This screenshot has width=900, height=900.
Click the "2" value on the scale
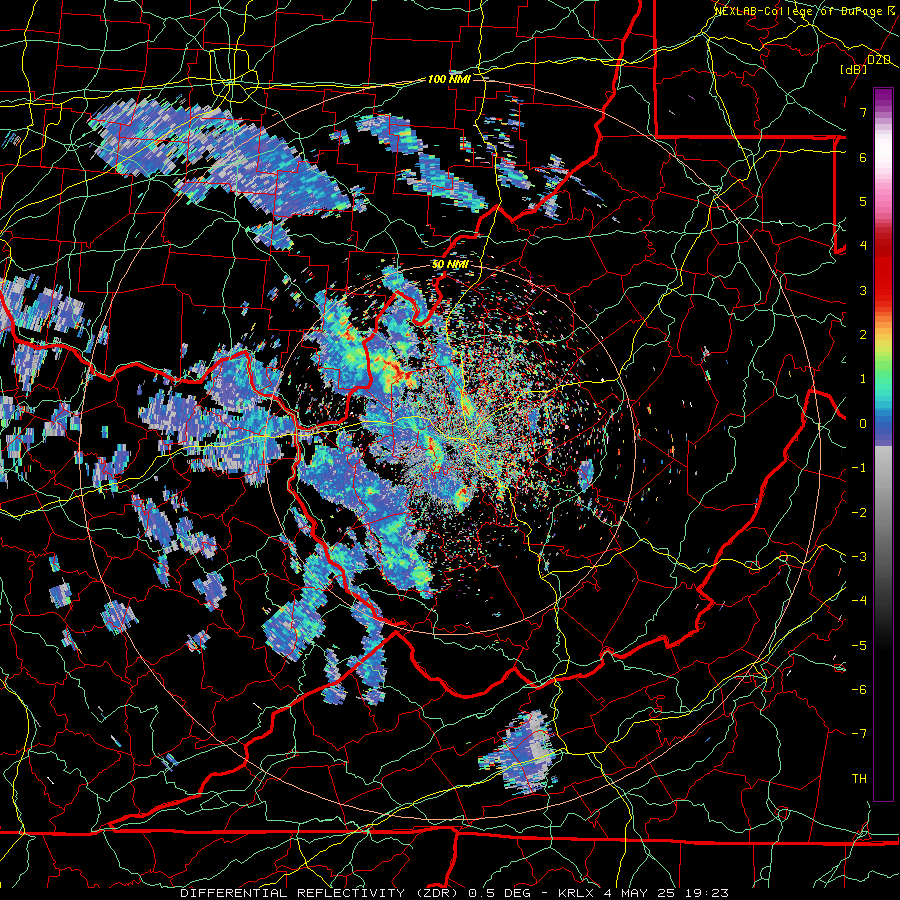[863, 335]
